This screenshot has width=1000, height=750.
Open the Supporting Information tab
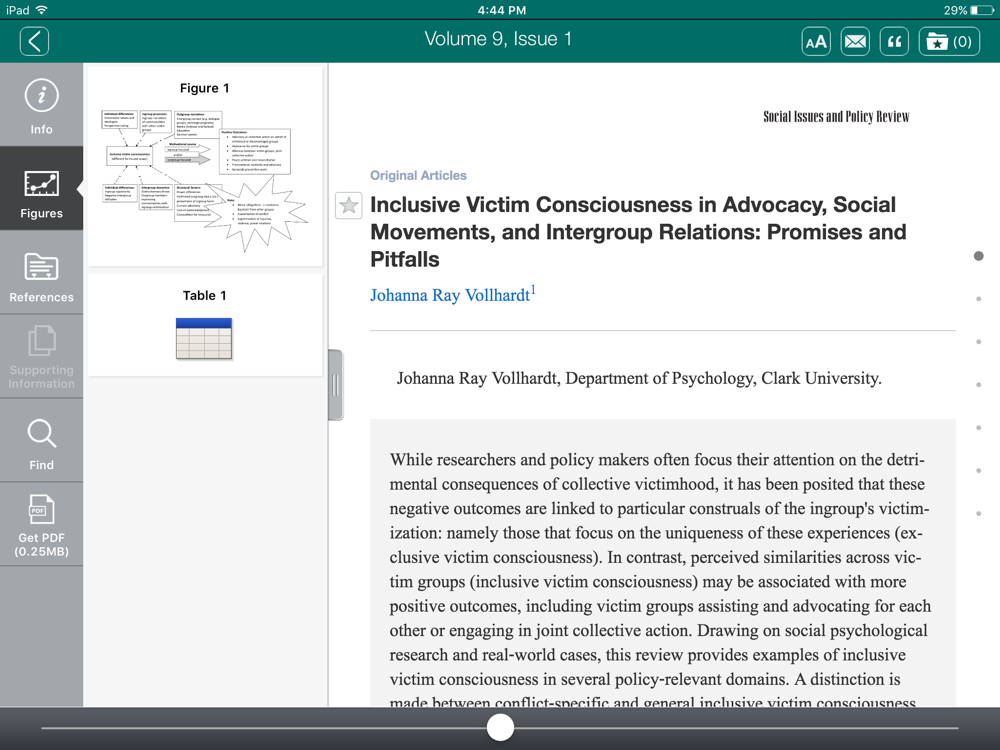tap(41, 357)
